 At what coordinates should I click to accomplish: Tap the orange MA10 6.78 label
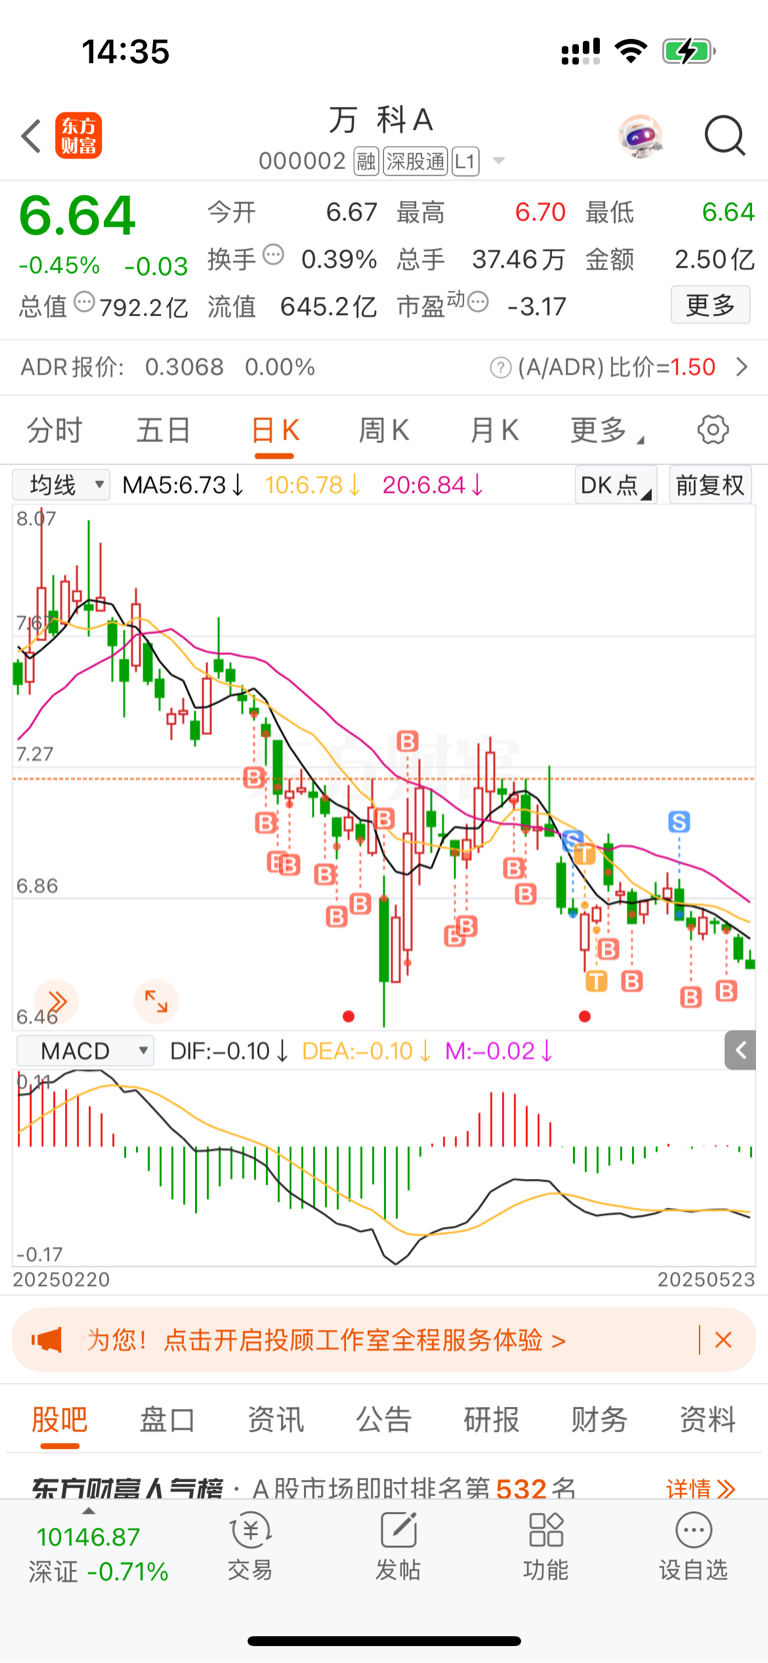[x=312, y=485]
